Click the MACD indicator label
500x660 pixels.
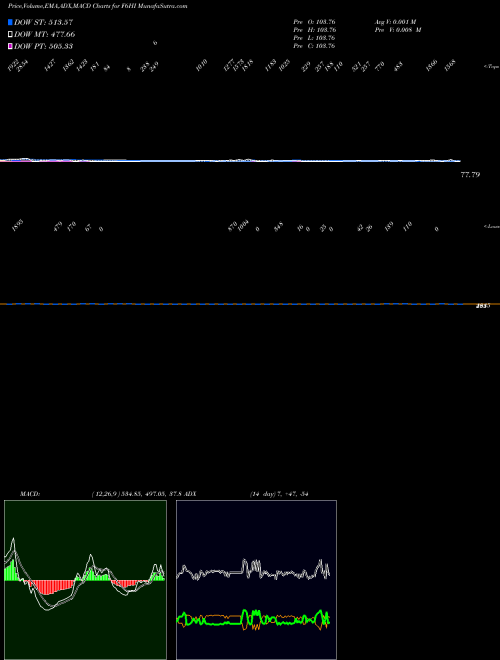[30, 494]
